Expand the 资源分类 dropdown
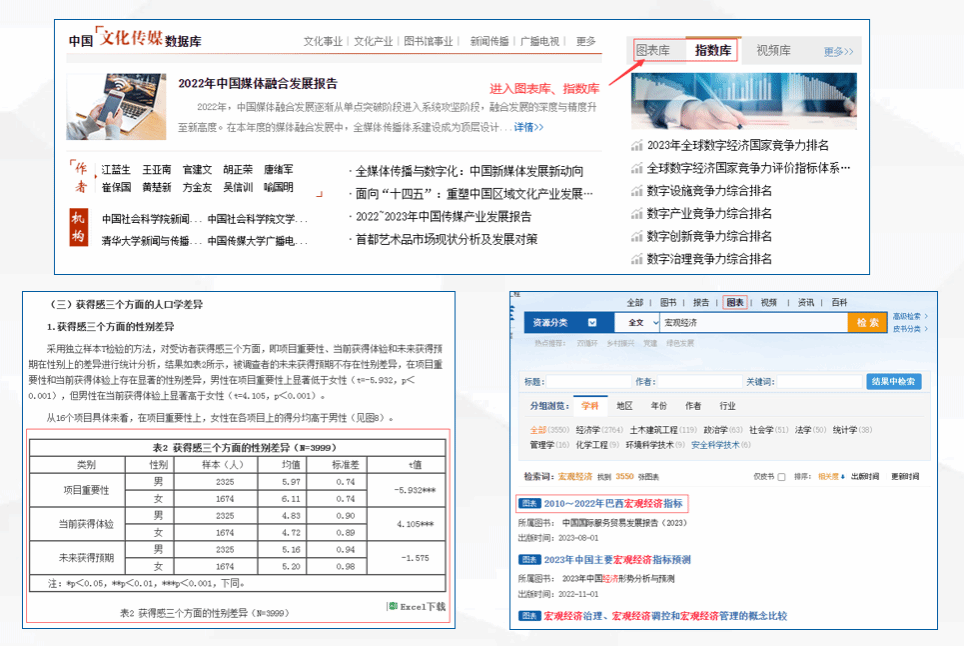Viewport: 964px width, 646px height. pyautogui.click(x=593, y=323)
